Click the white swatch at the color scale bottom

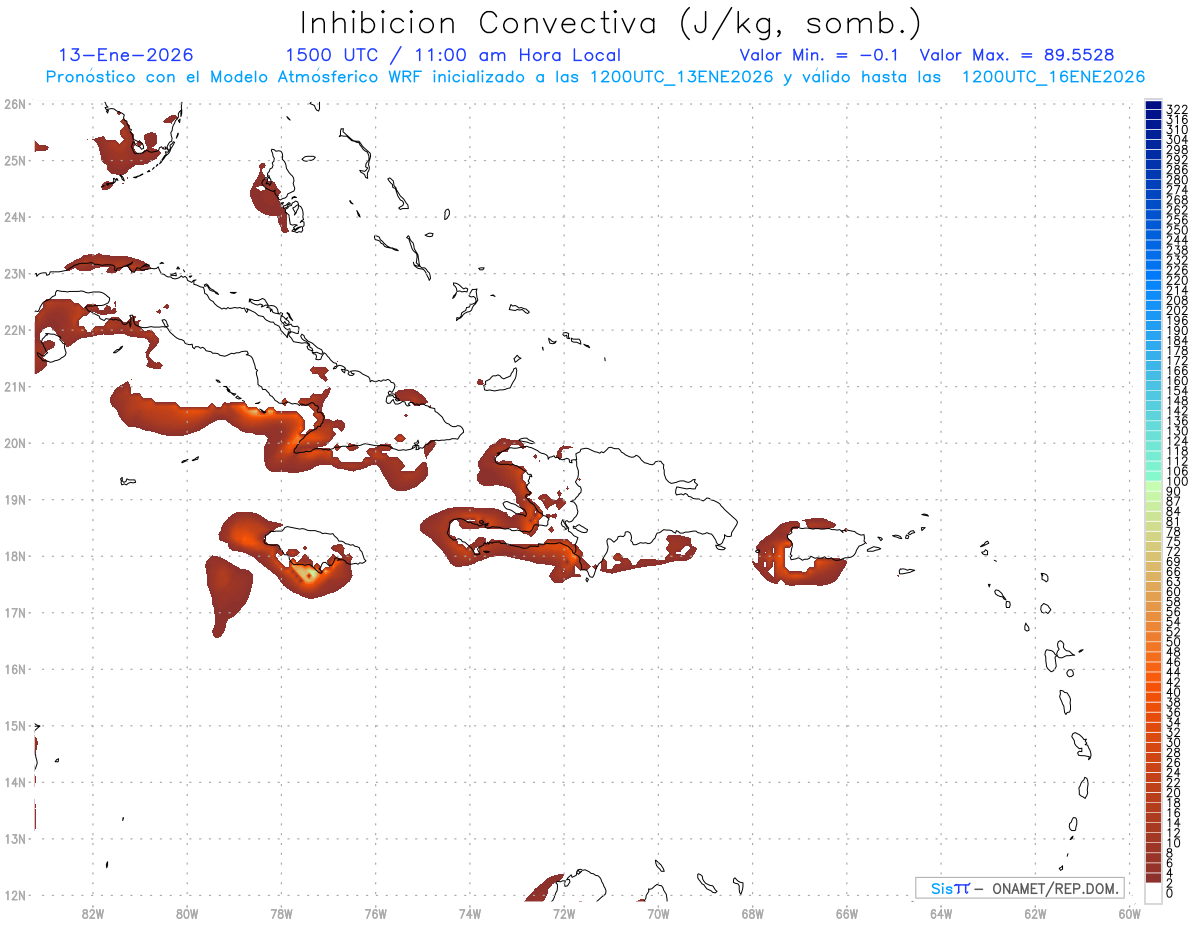[x=1153, y=892]
